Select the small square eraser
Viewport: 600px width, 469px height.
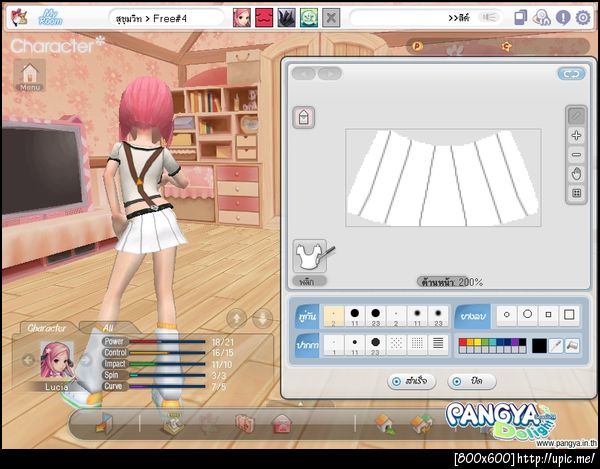[548, 315]
